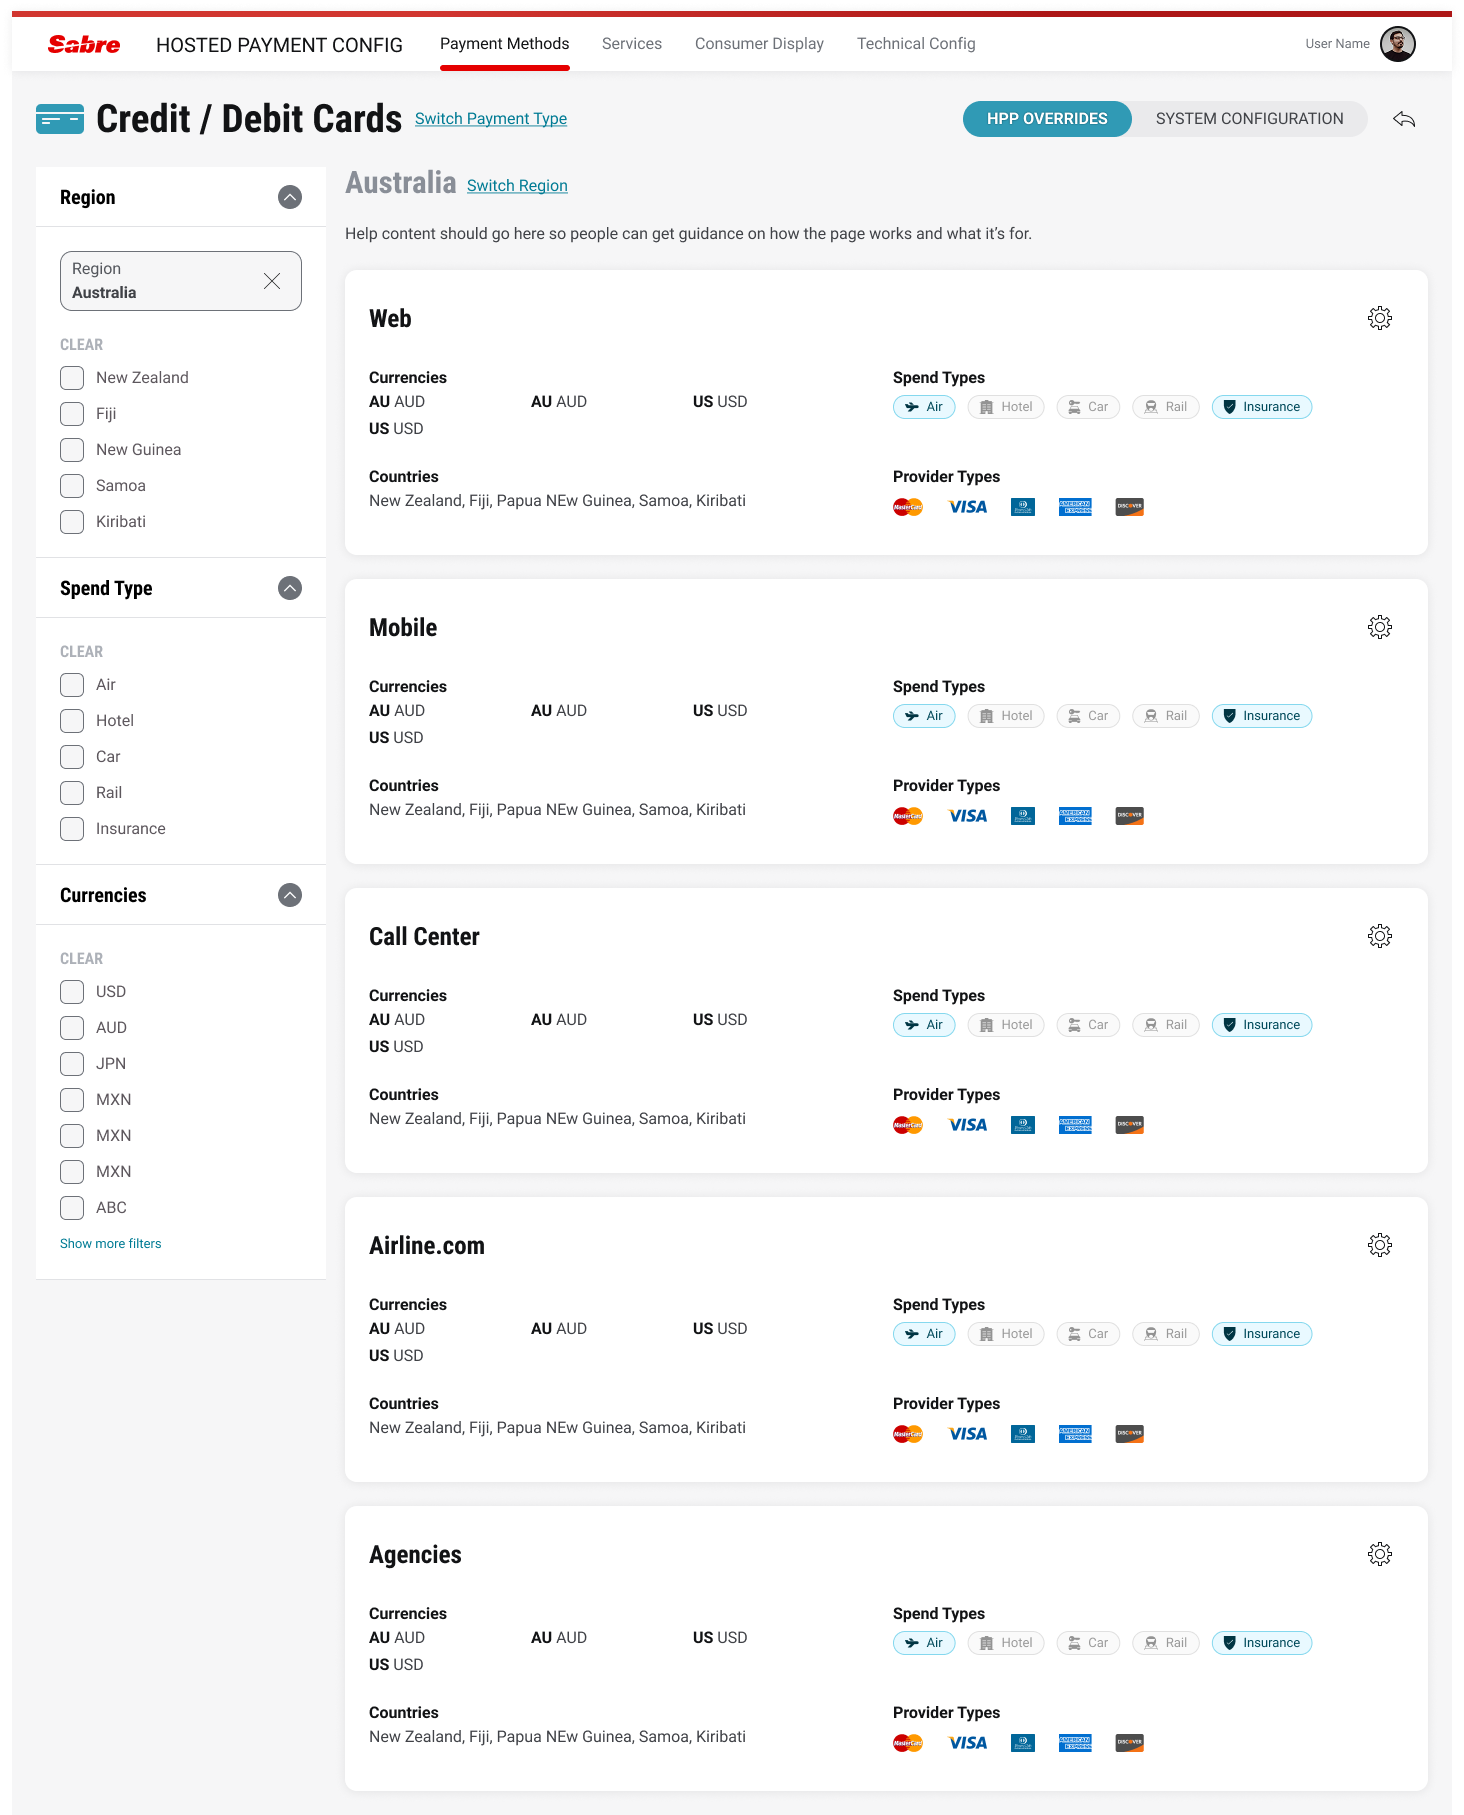Click the American Express logo in Mobile card
This screenshot has height=1815, width=1464.
pos(1075,816)
